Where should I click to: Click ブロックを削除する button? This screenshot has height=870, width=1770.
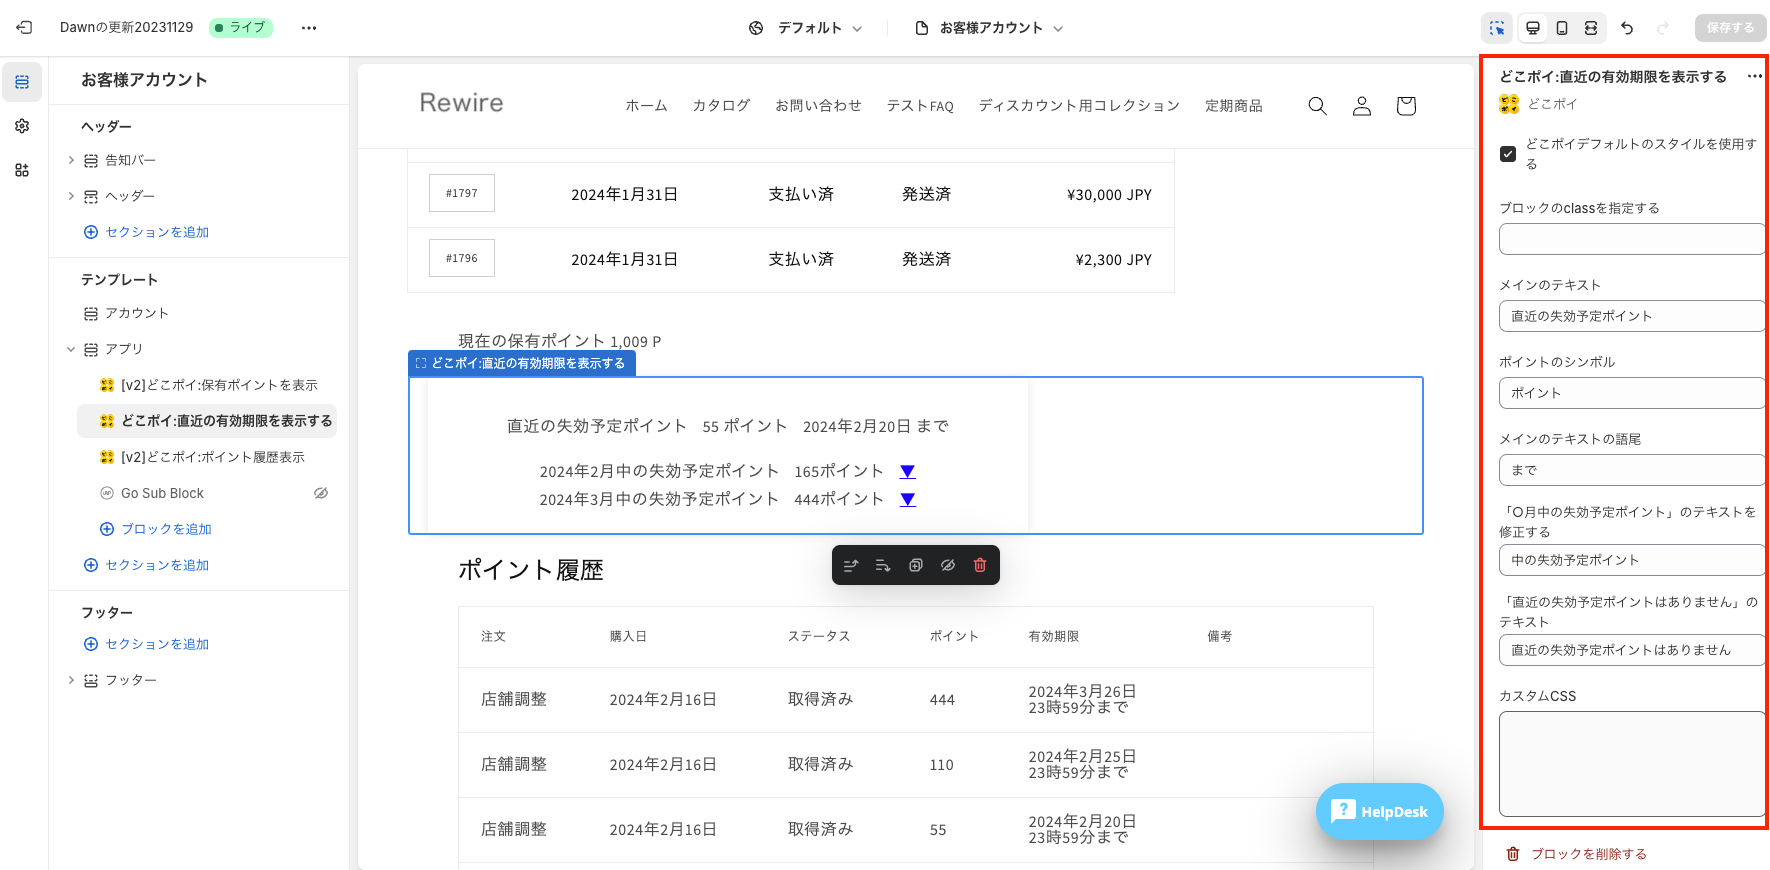1576,854
